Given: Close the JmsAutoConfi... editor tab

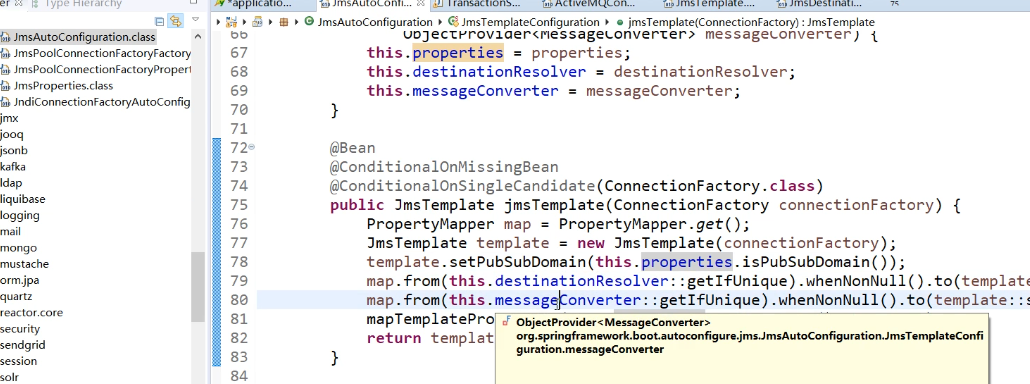Looking at the screenshot, I should (x=421, y=4).
